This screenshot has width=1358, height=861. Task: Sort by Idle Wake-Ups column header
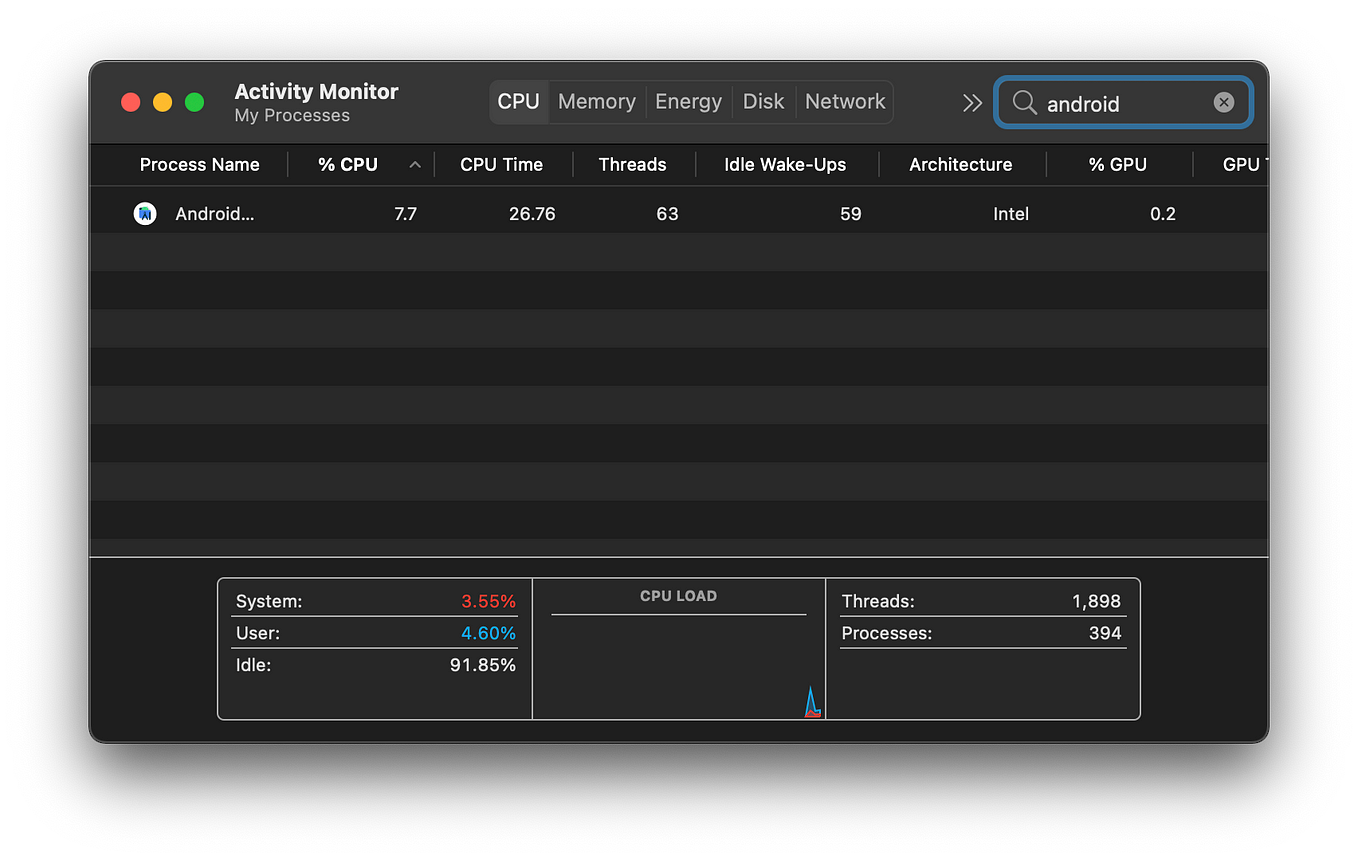click(x=785, y=165)
